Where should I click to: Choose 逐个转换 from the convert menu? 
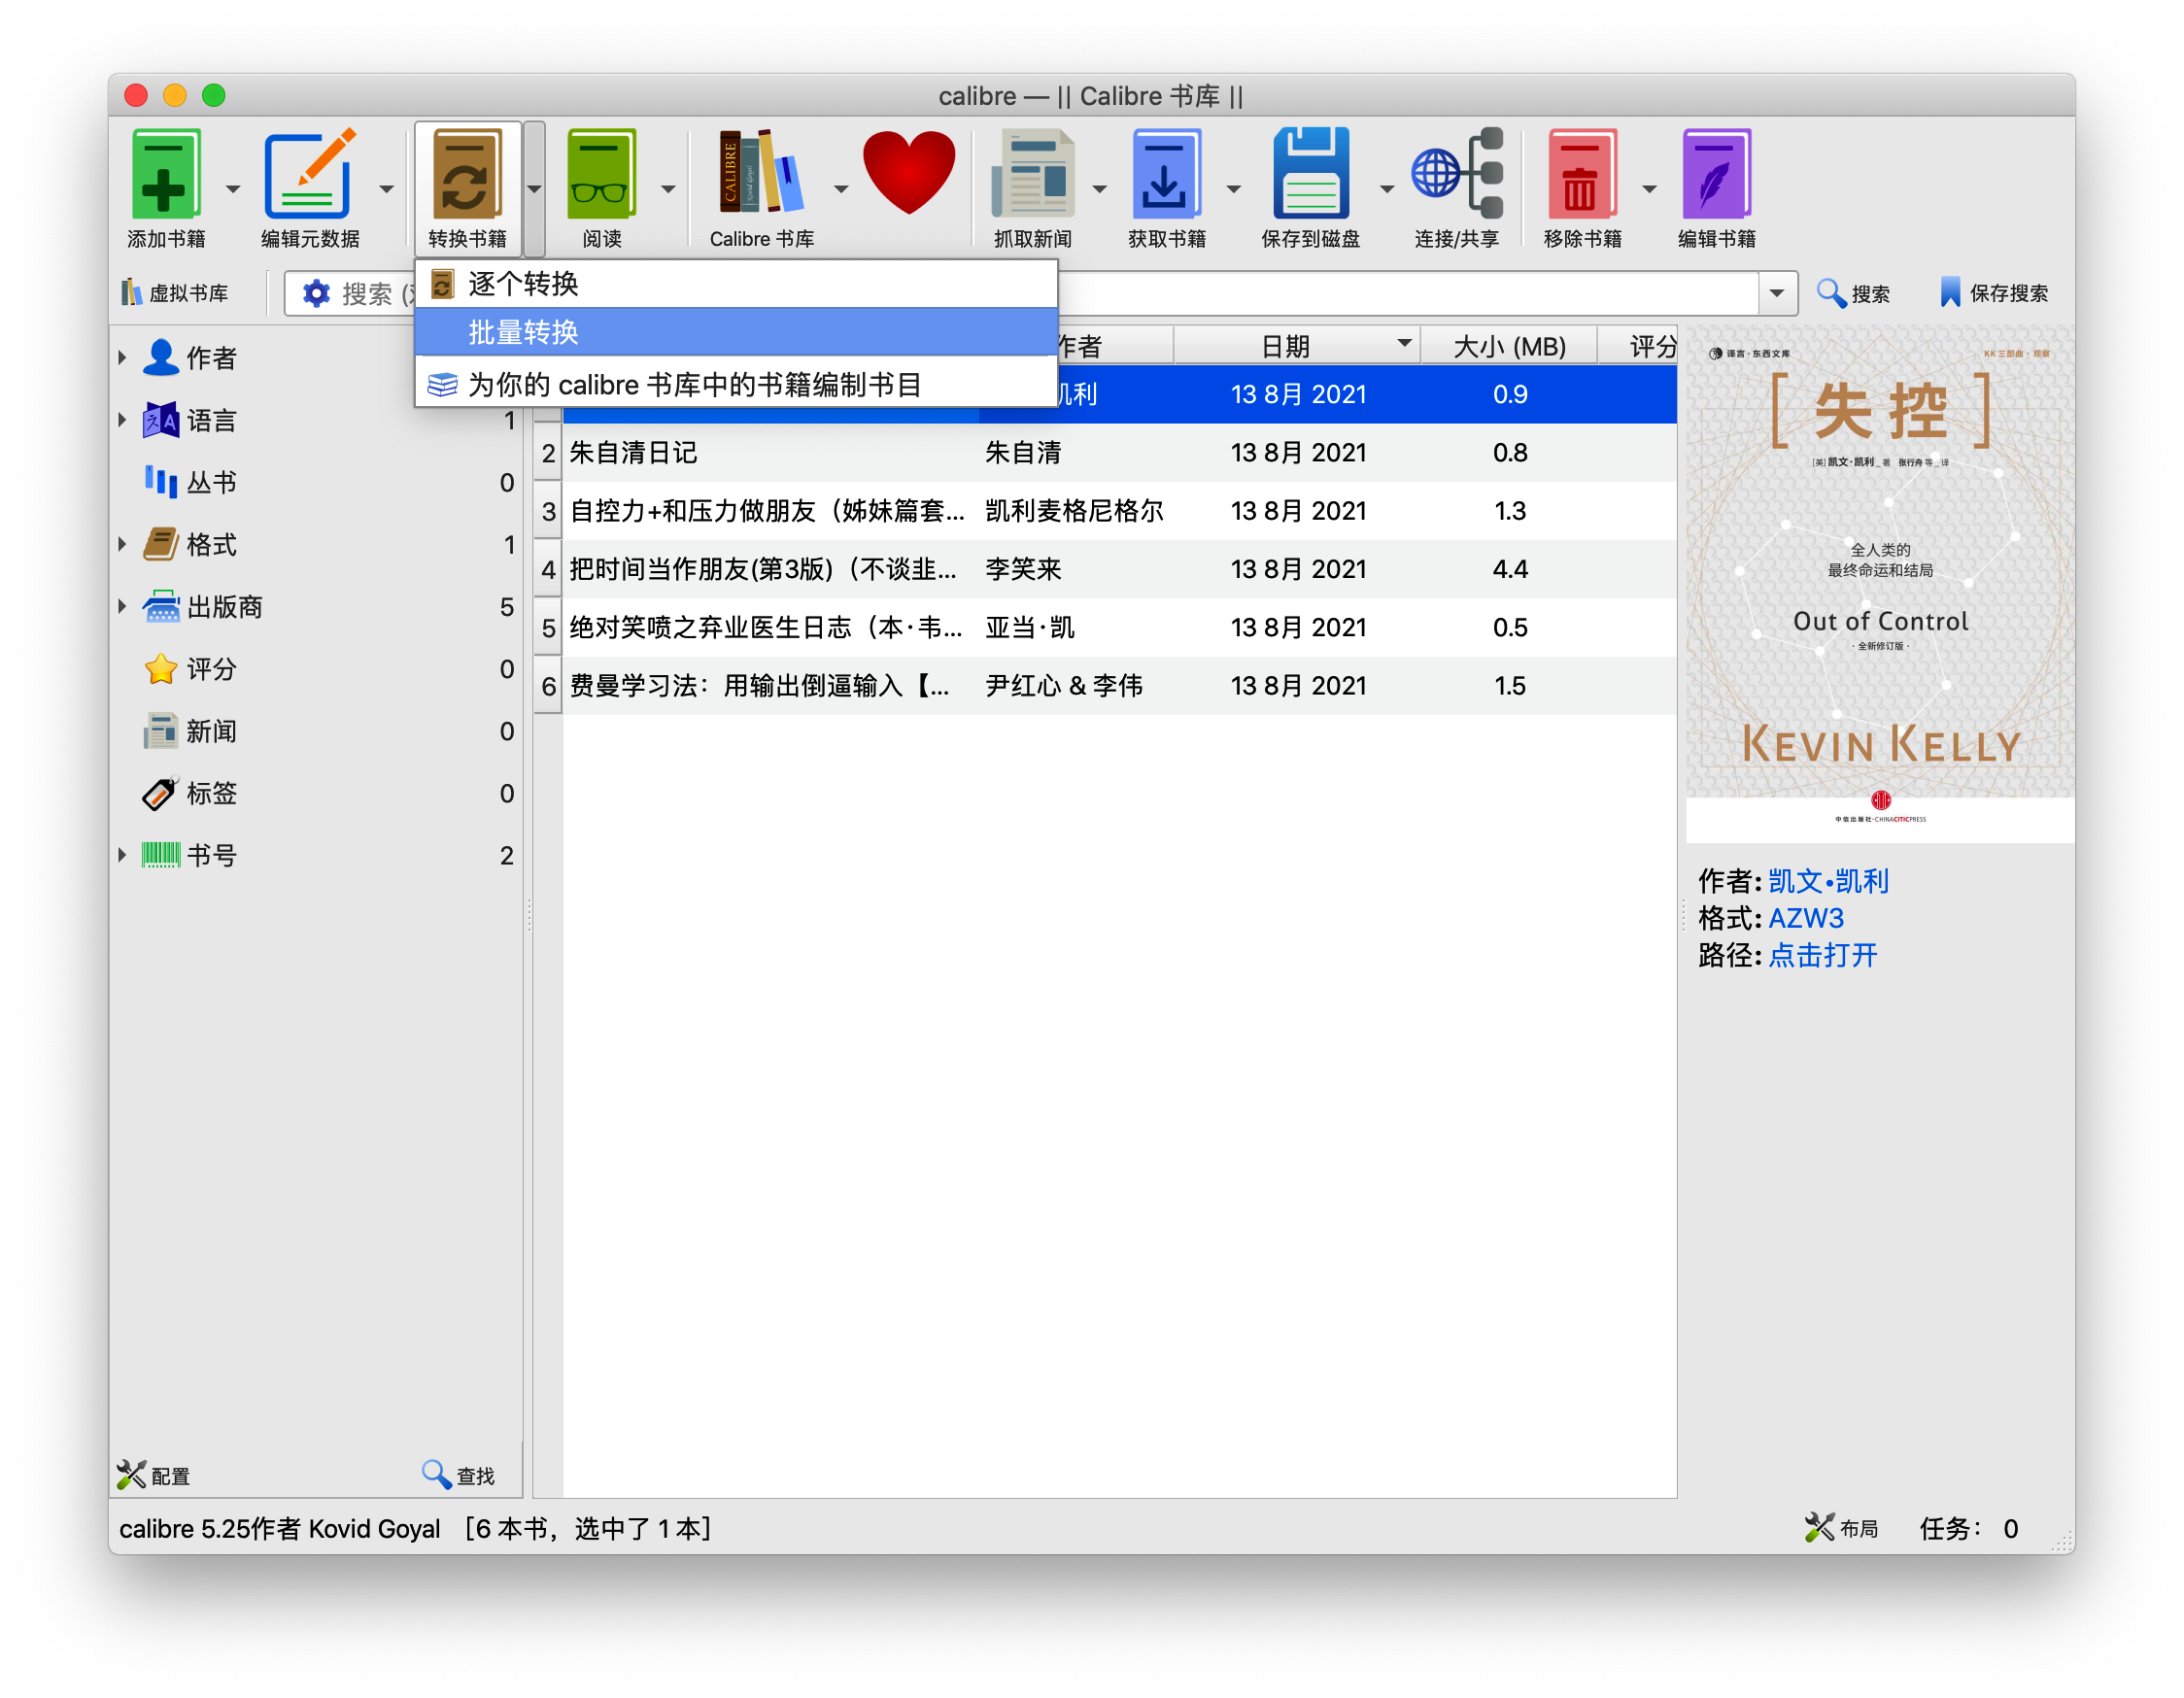737,284
